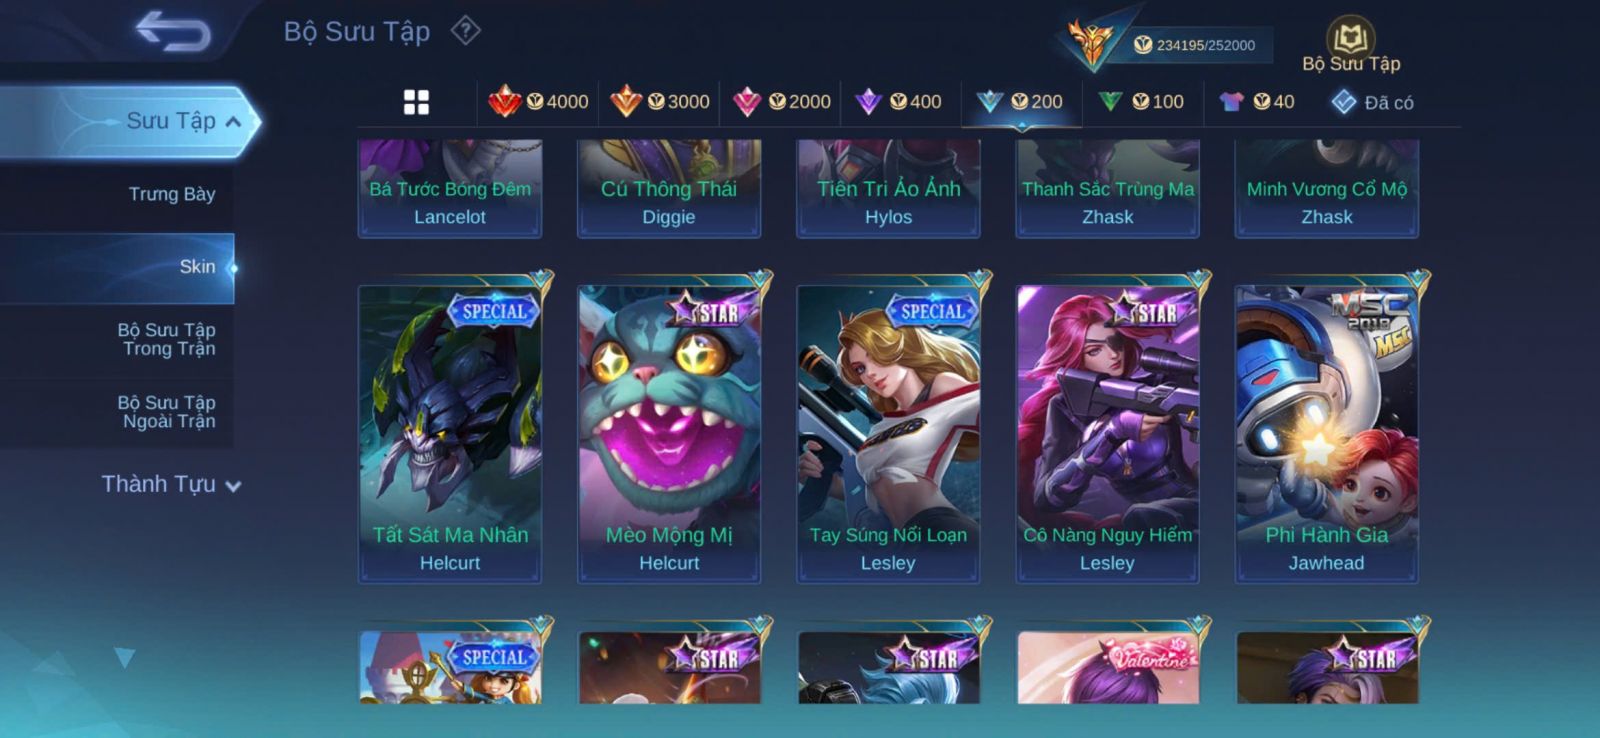
Task: Open Bộ Sưu Tập Trong Trận
Action: (167, 339)
